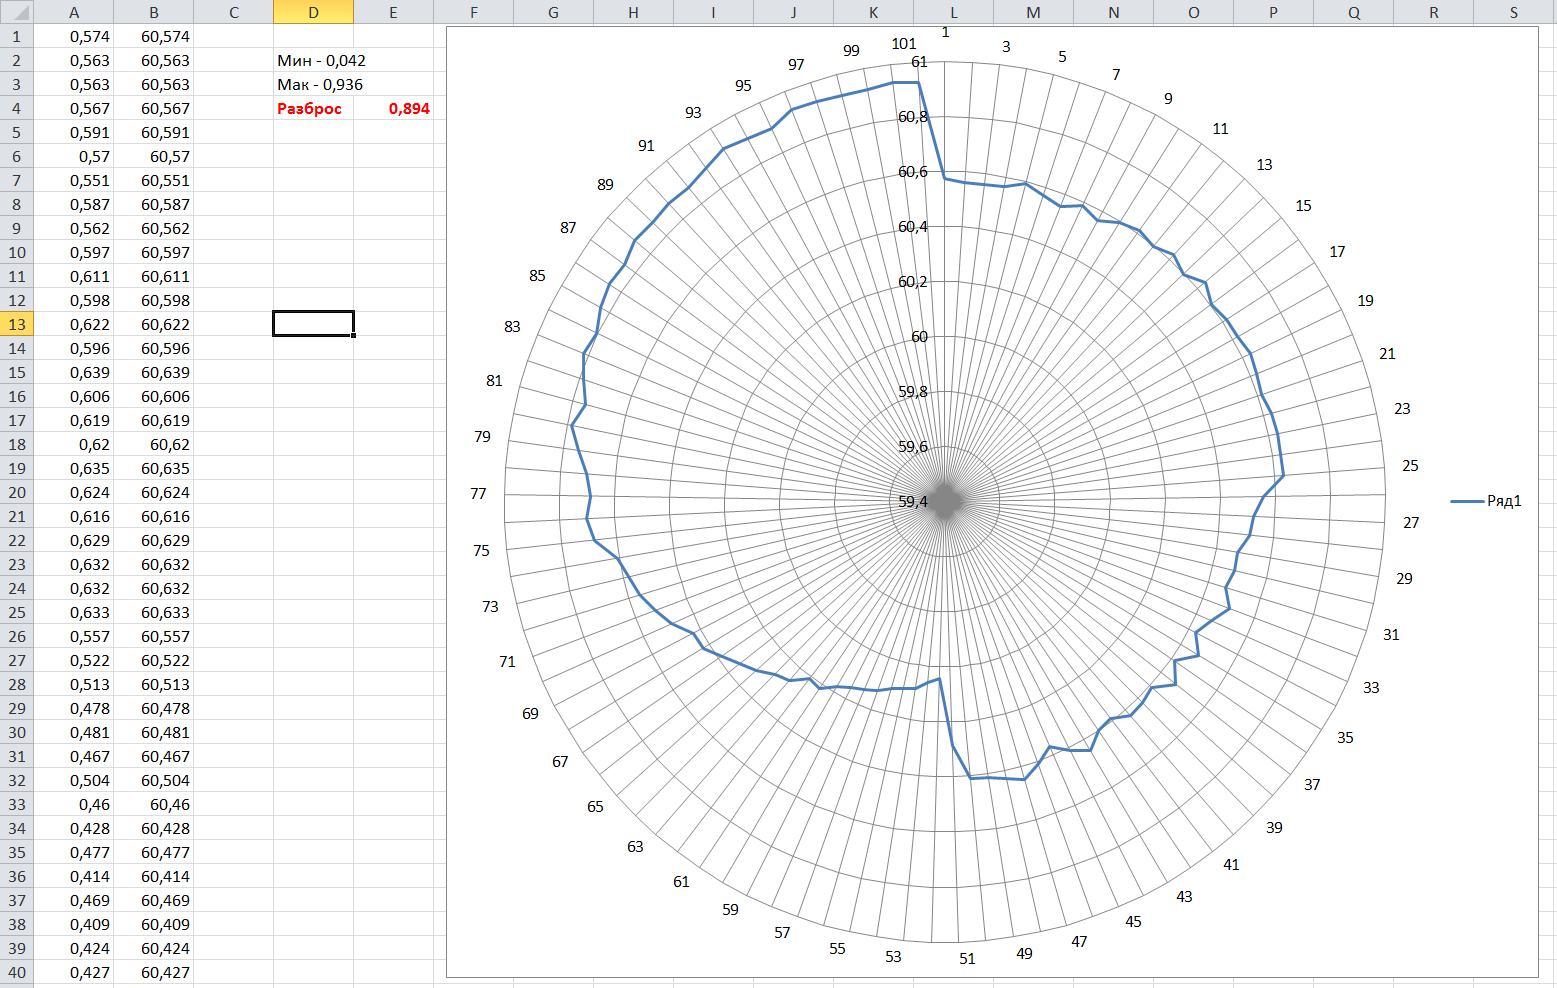Click chart category label 77
Image resolution: width=1557 pixels, height=988 pixels.
(478, 494)
